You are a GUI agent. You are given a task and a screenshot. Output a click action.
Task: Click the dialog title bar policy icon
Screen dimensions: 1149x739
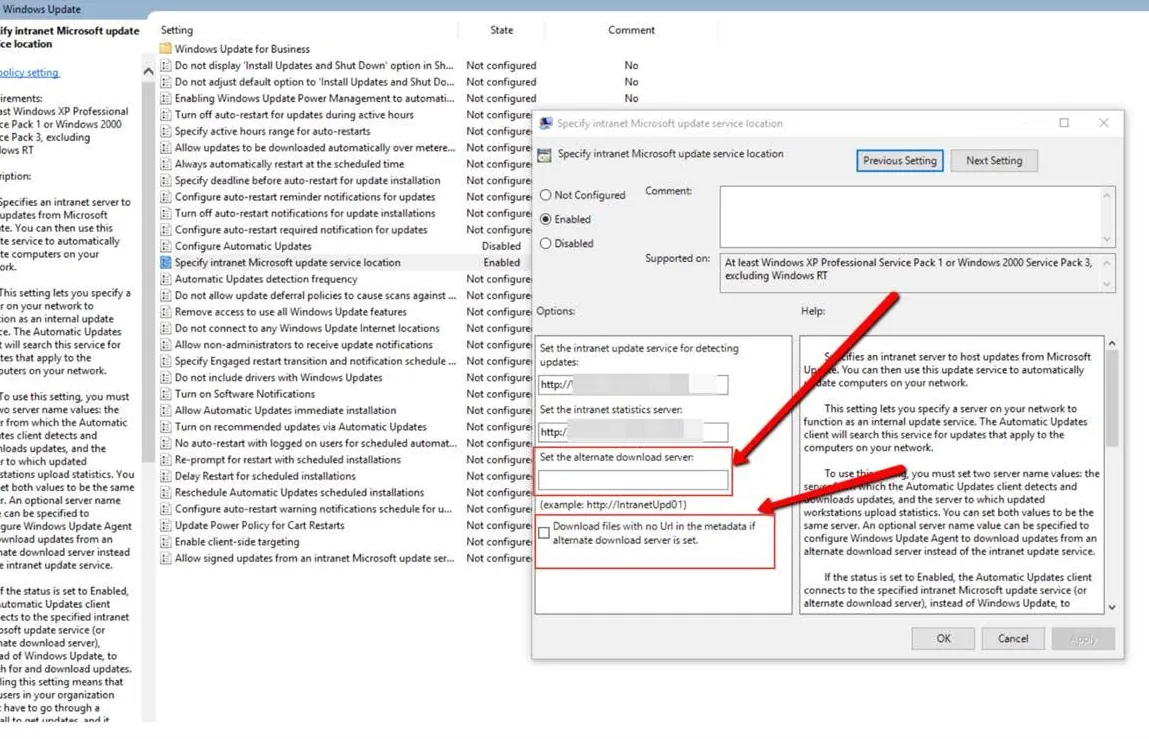(546, 124)
